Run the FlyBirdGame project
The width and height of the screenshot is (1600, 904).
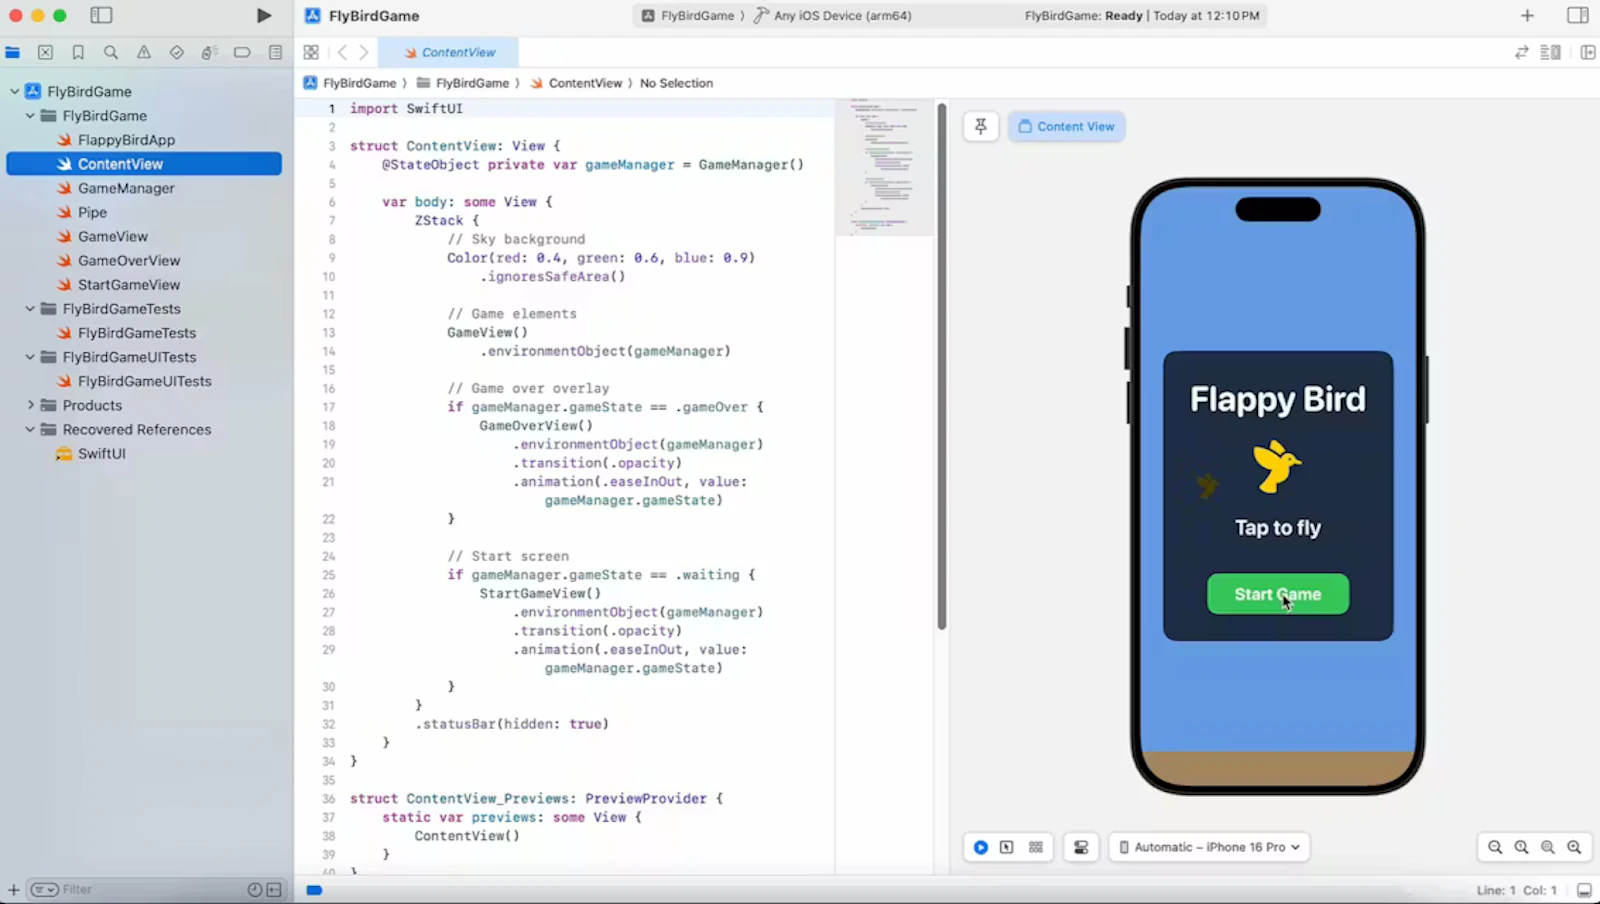coord(263,16)
